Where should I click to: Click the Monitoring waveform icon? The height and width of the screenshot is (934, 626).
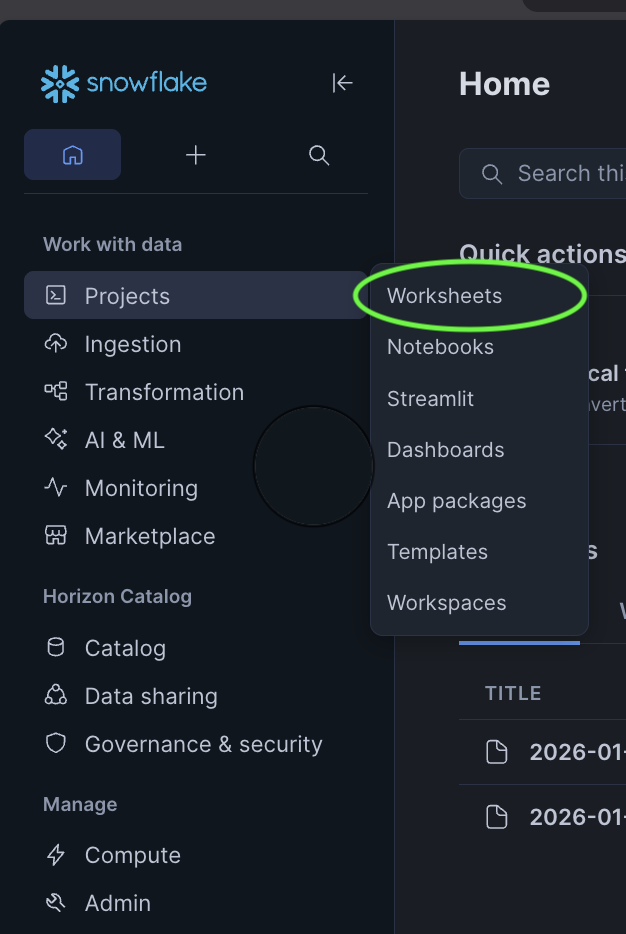click(x=54, y=488)
